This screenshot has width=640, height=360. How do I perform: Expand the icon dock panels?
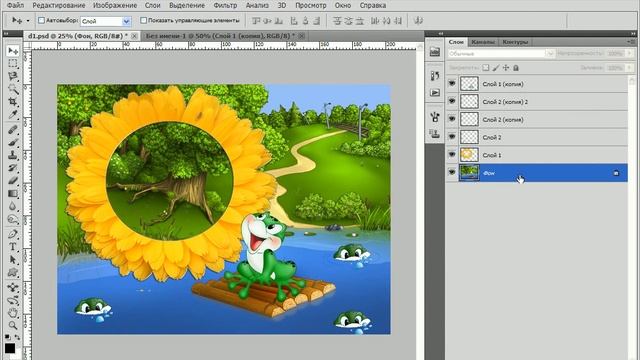[440, 34]
